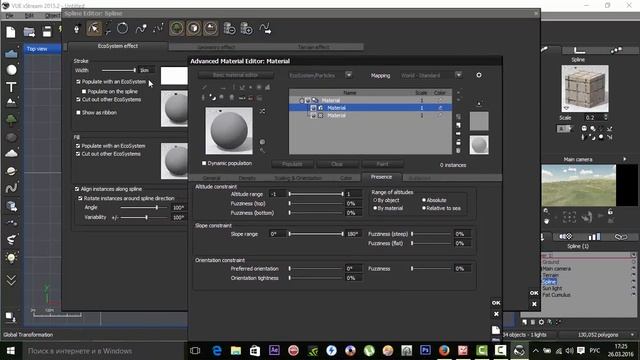Enable 'Show as ribbon' checkbox
Viewport: 640px width, 360px height.
[x=78, y=112]
